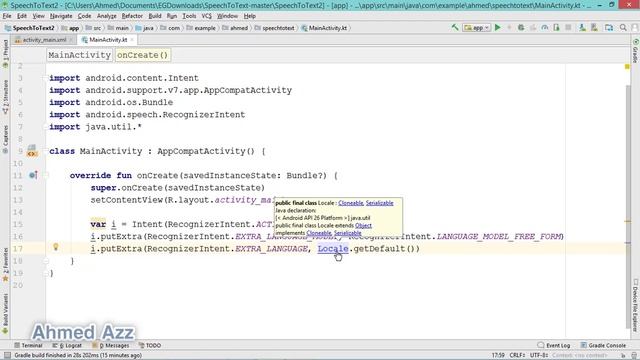Close the MainActivity.kt tab

132,40
